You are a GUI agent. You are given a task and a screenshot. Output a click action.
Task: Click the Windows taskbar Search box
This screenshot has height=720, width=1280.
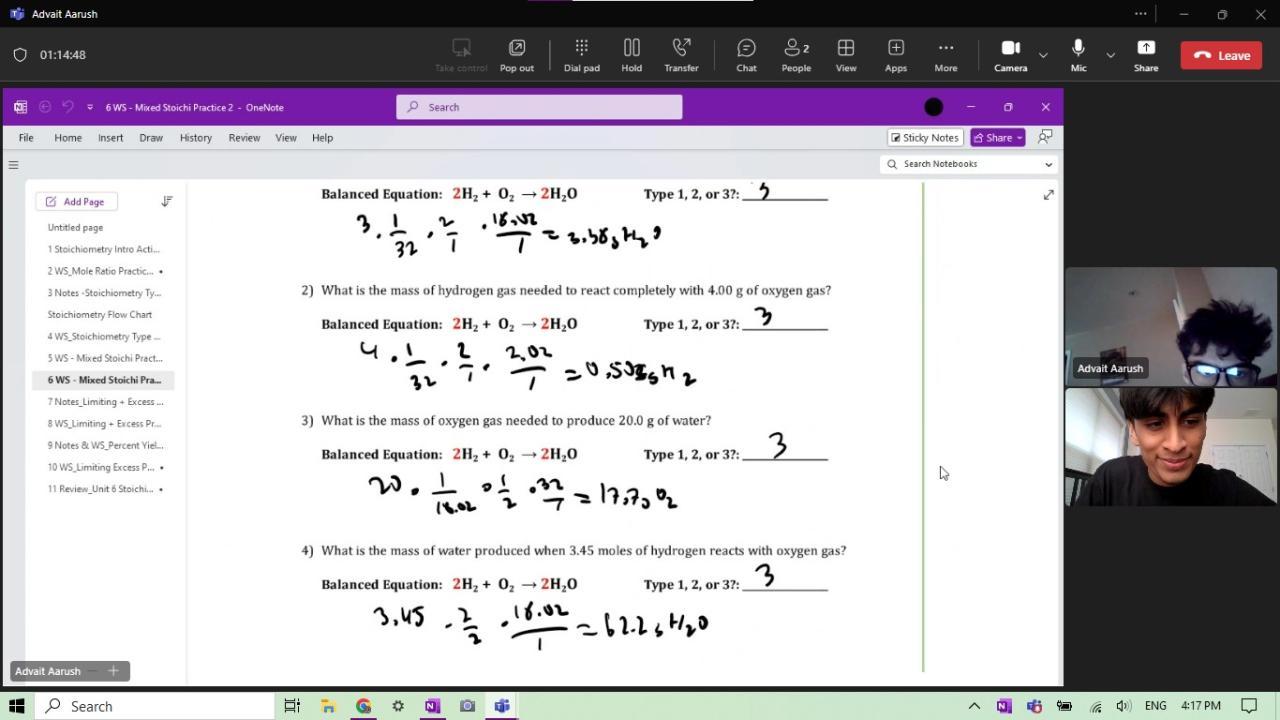(x=155, y=706)
